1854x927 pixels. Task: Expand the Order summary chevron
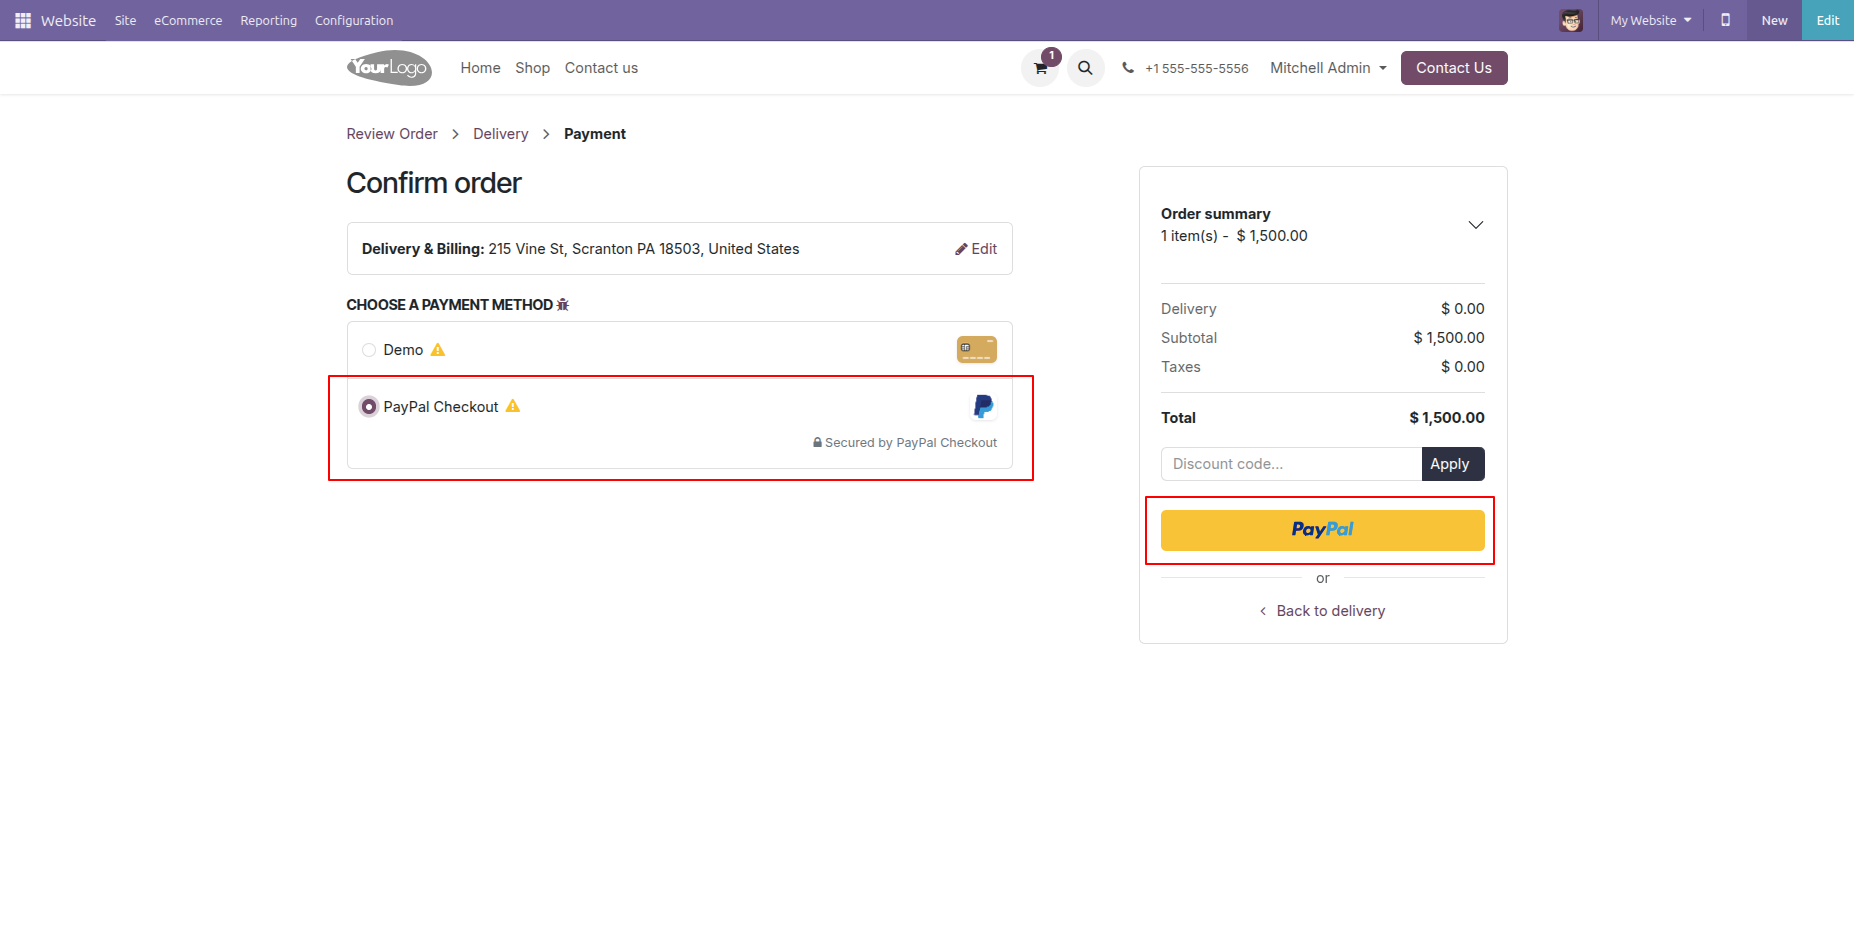1475,225
